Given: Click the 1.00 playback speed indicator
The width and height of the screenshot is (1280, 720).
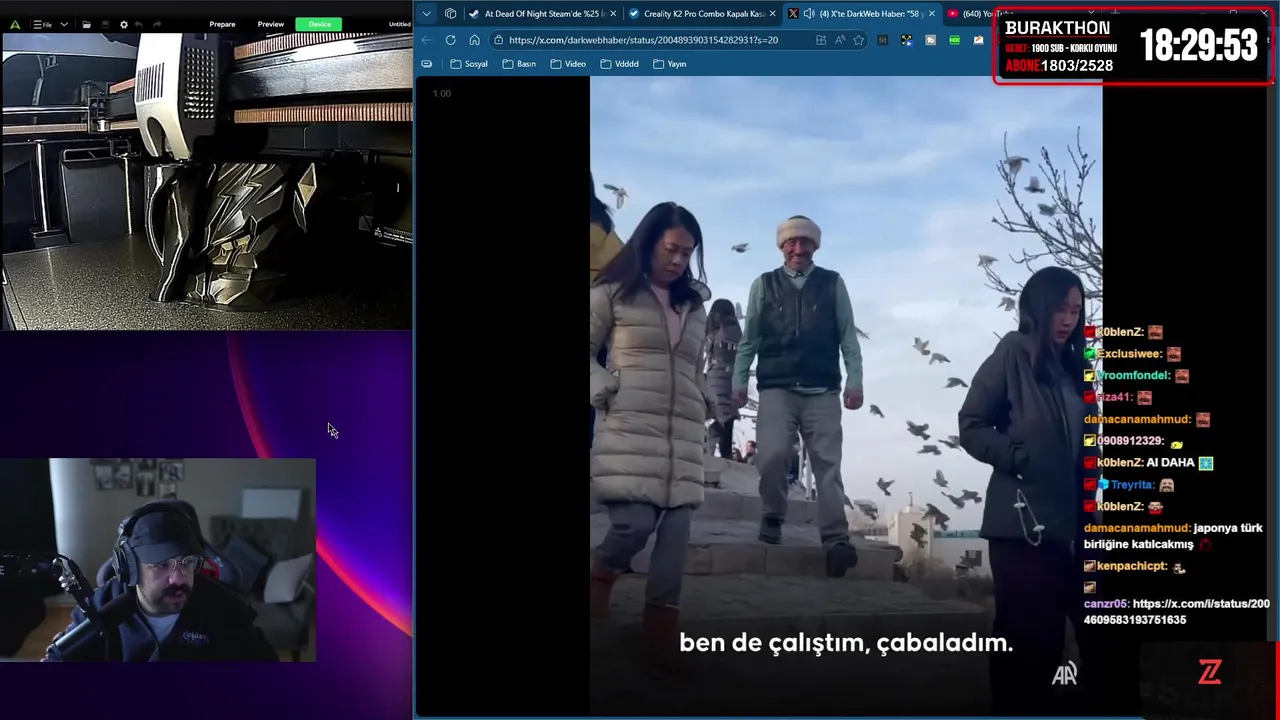Looking at the screenshot, I should (x=441, y=93).
